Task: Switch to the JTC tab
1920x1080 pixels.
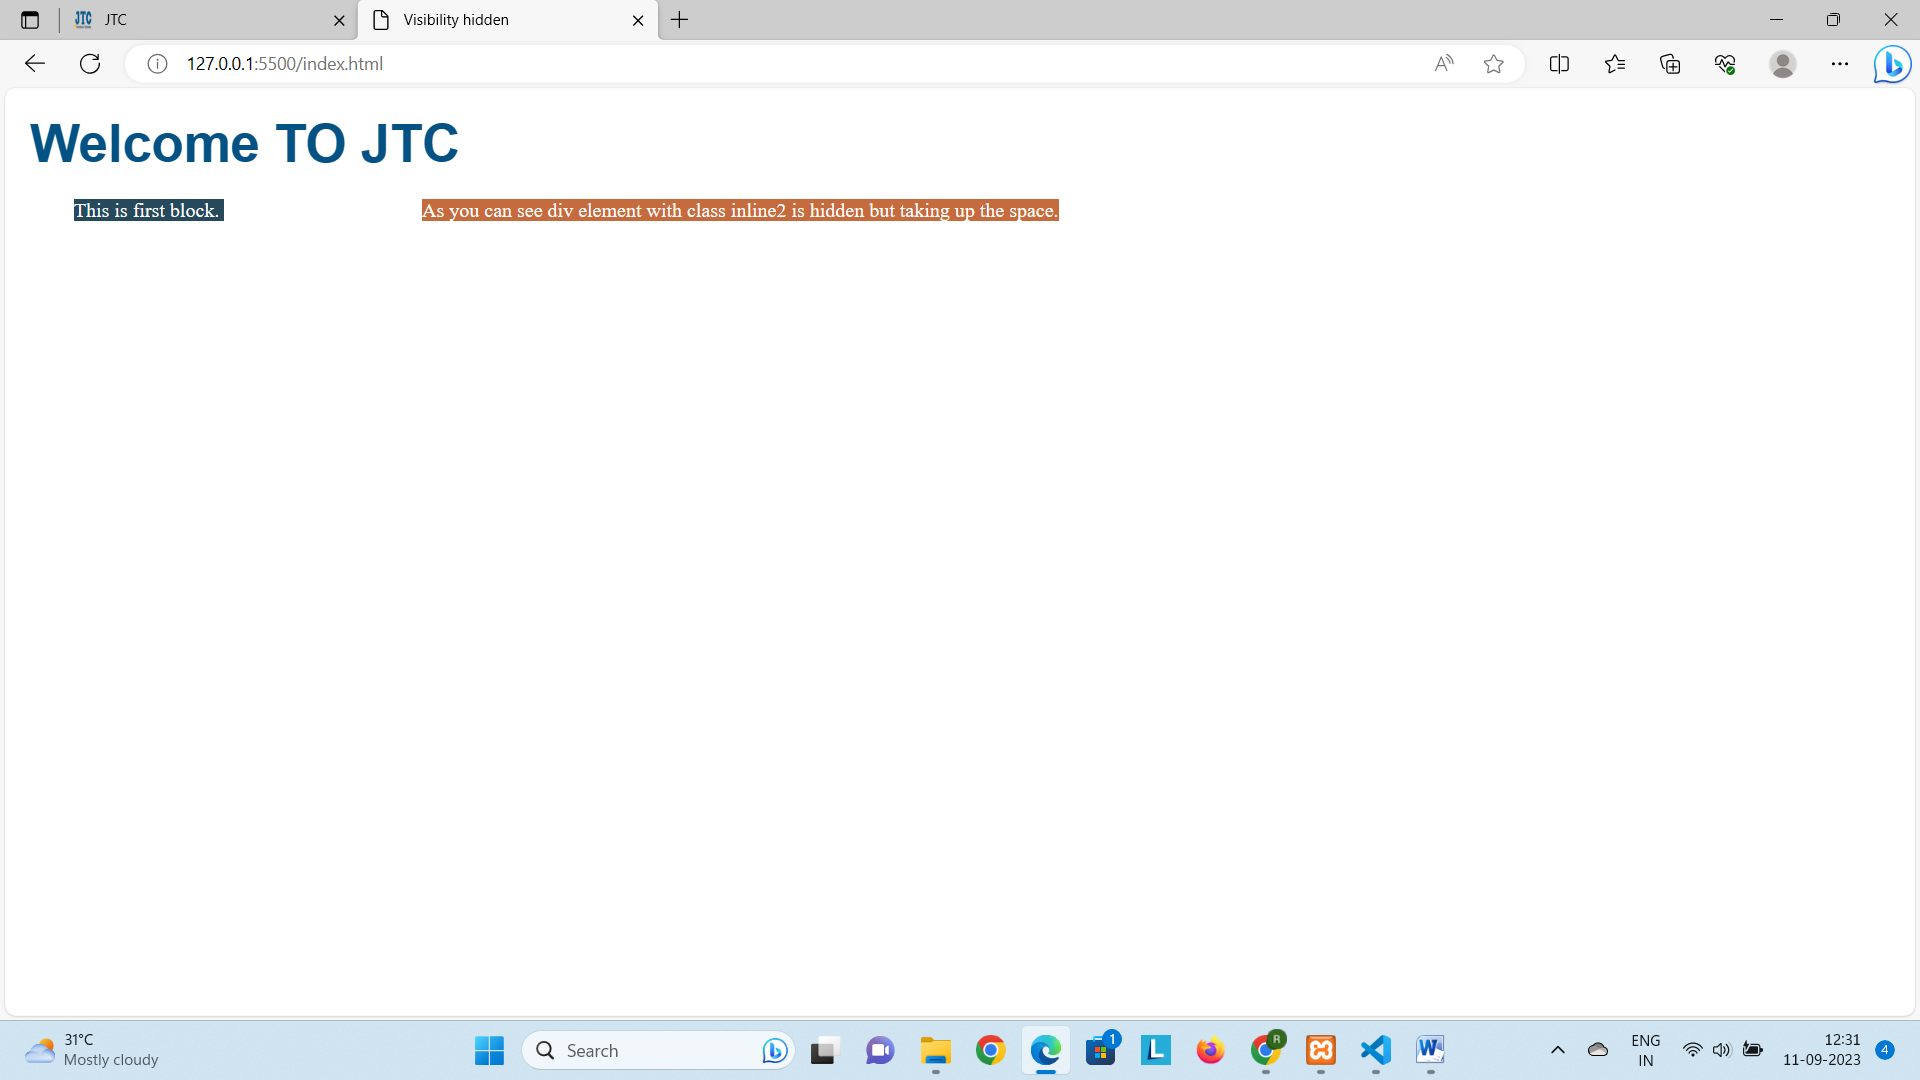Action: pyautogui.click(x=200, y=20)
